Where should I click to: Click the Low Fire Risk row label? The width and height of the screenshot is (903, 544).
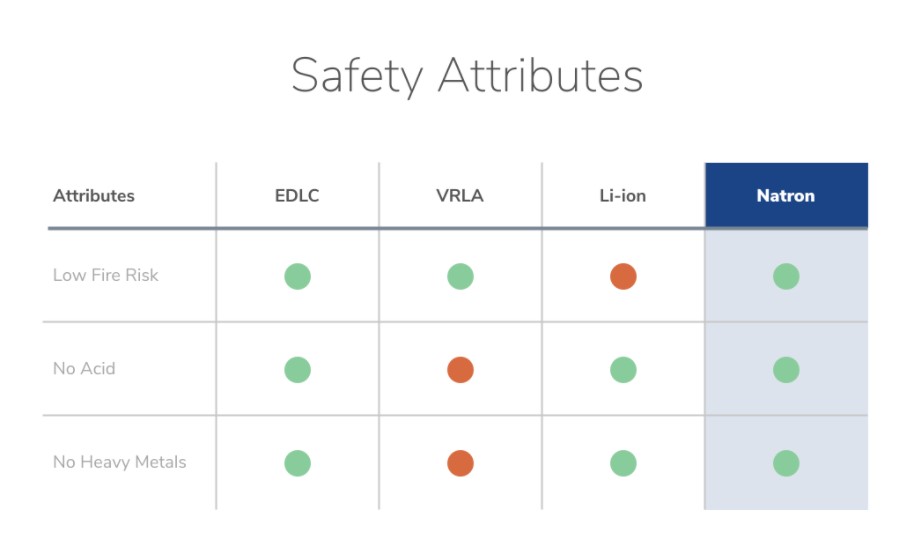105,275
